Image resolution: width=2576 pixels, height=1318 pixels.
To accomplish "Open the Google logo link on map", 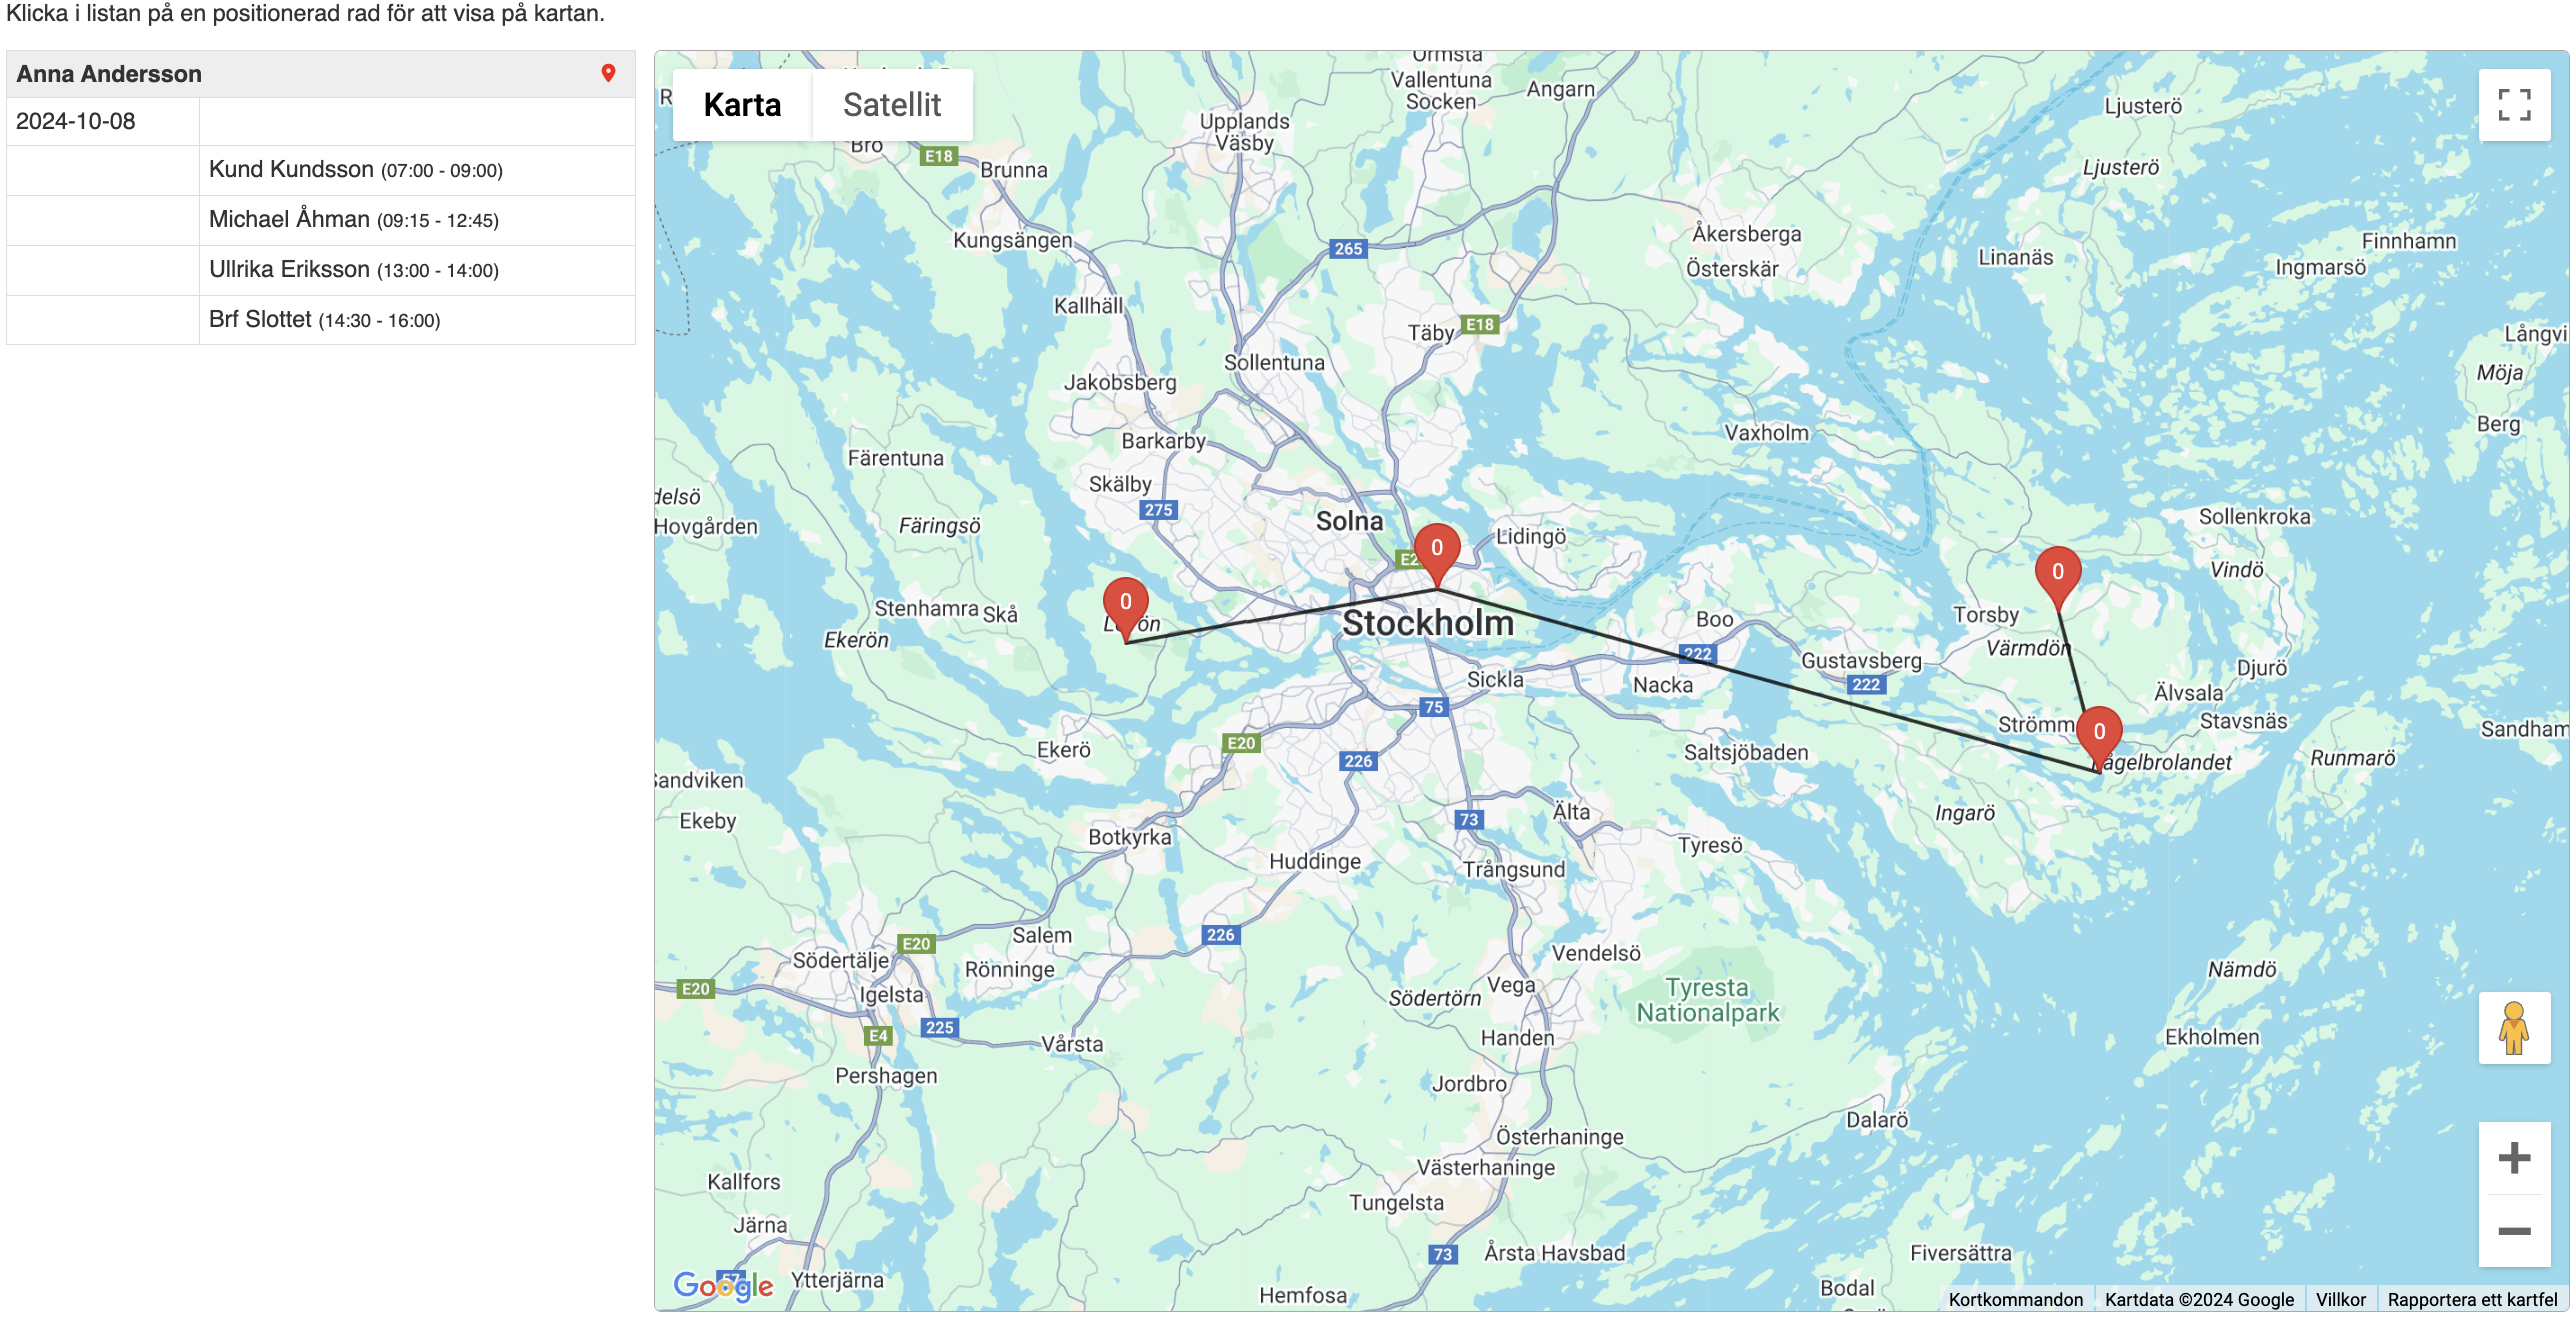I will tap(723, 1285).
